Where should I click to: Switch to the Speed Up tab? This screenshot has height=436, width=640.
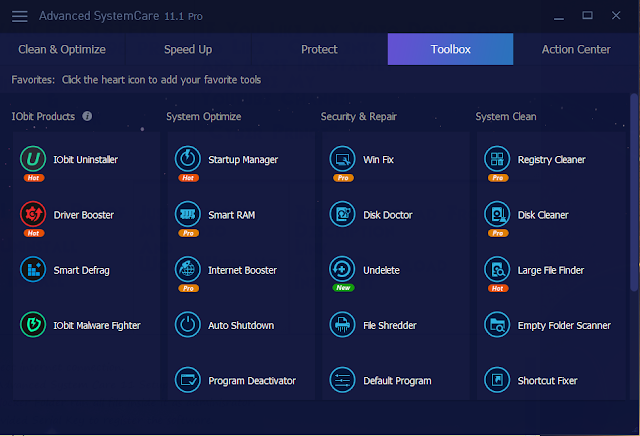(x=188, y=49)
